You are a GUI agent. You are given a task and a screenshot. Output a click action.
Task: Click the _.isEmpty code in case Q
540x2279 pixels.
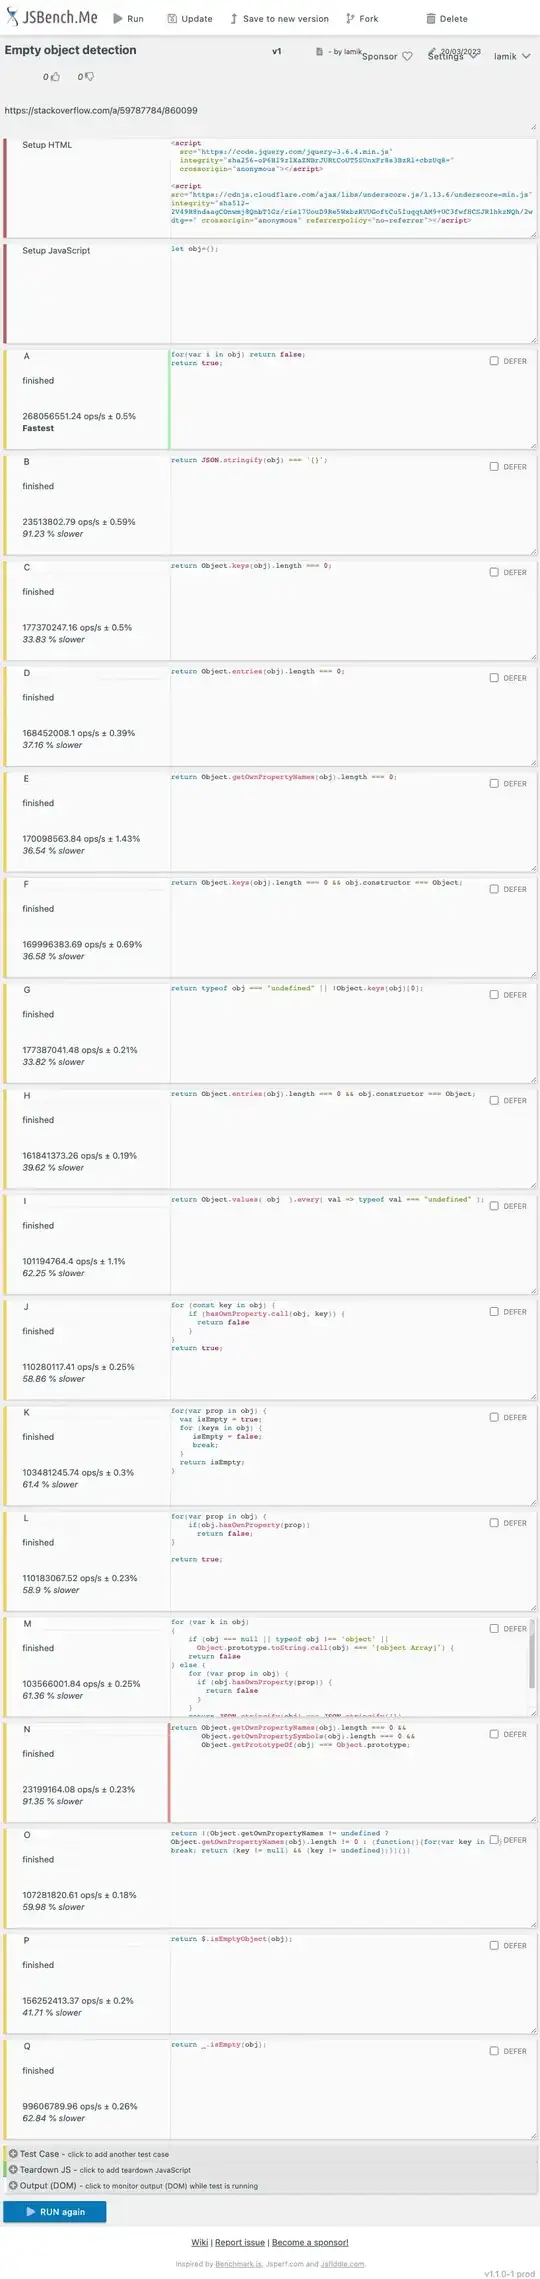tap(219, 2045)
